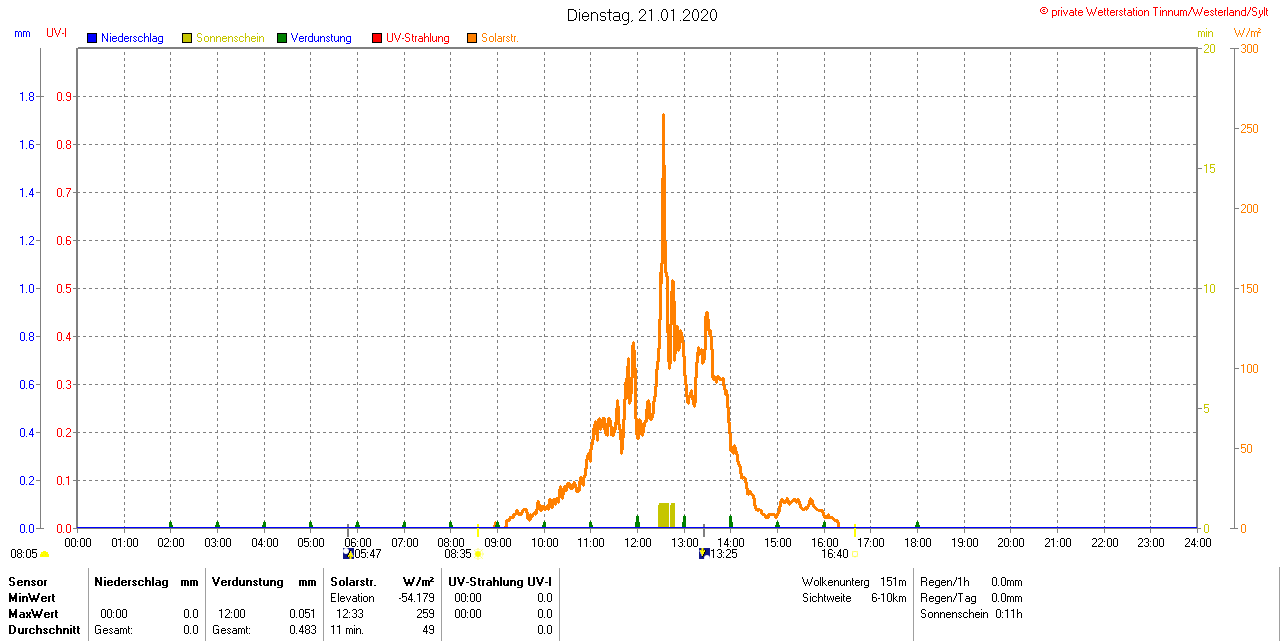Click the 12:00 label on time axis
Viewport: 1280px width, 641px height.
pyautogui.click(x=638, y=542)
